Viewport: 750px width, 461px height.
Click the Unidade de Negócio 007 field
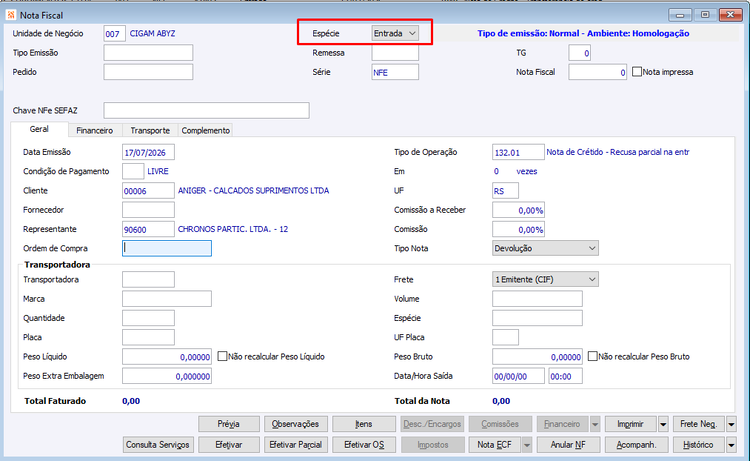point(114,33)
